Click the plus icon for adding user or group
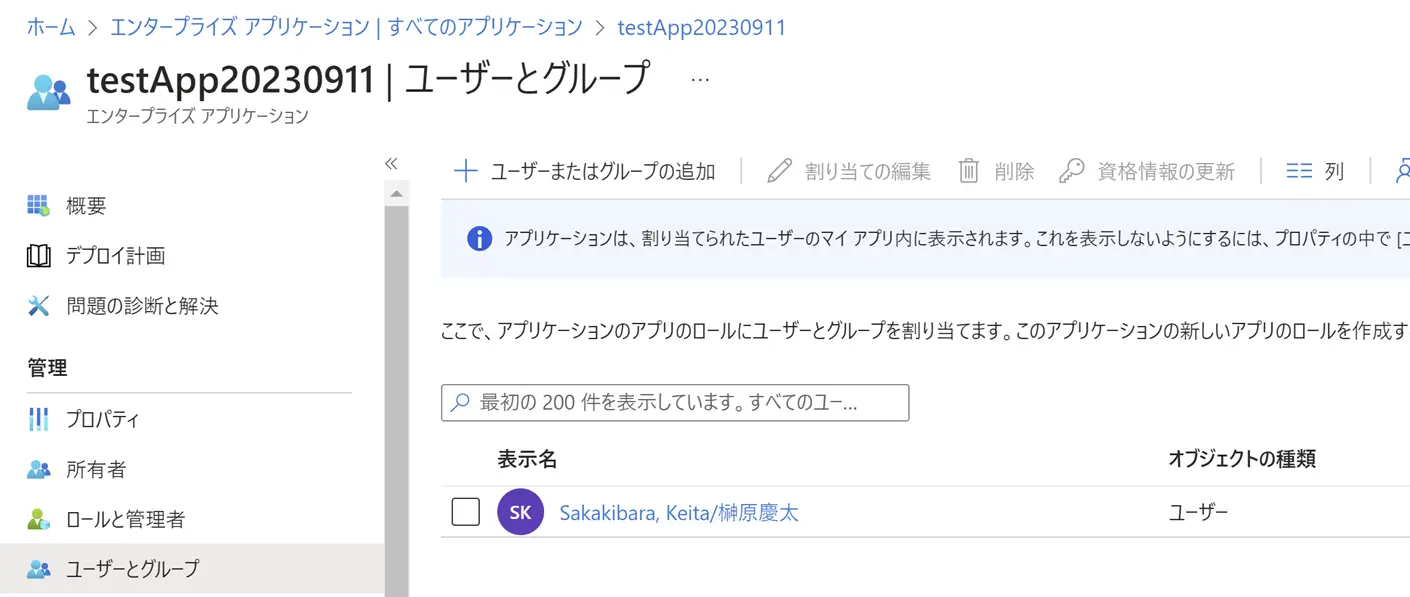This screenshot has height=597, width=1410. point(465,171)
